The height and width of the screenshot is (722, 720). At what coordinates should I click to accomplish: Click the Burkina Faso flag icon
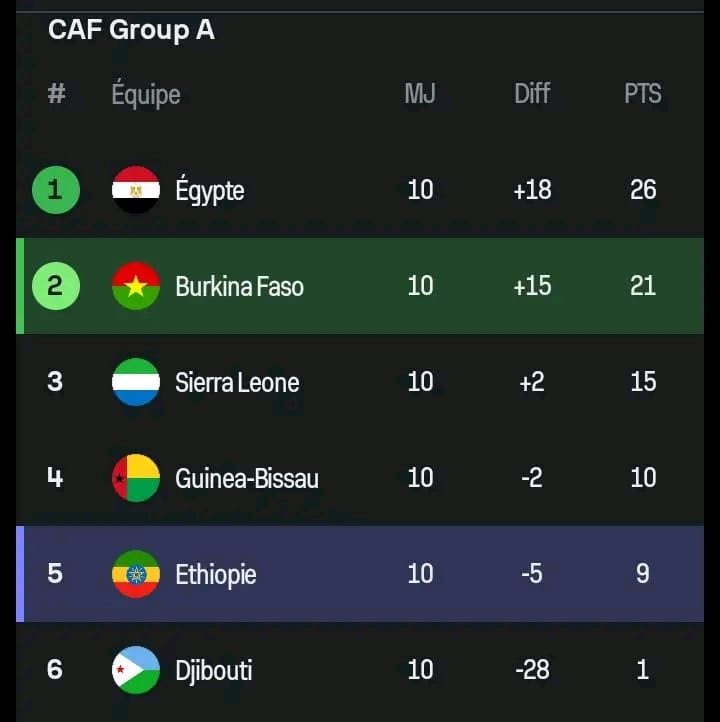[136, 286]
